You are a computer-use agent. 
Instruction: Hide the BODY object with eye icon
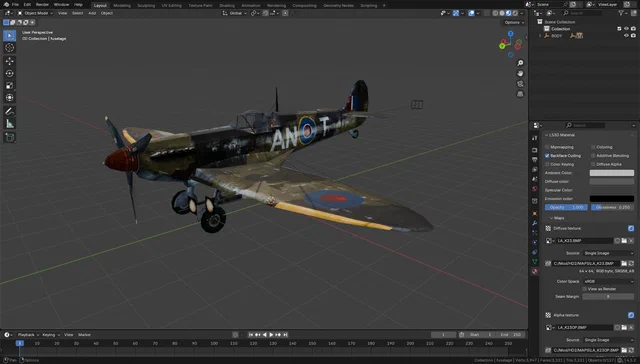[626, 36]
